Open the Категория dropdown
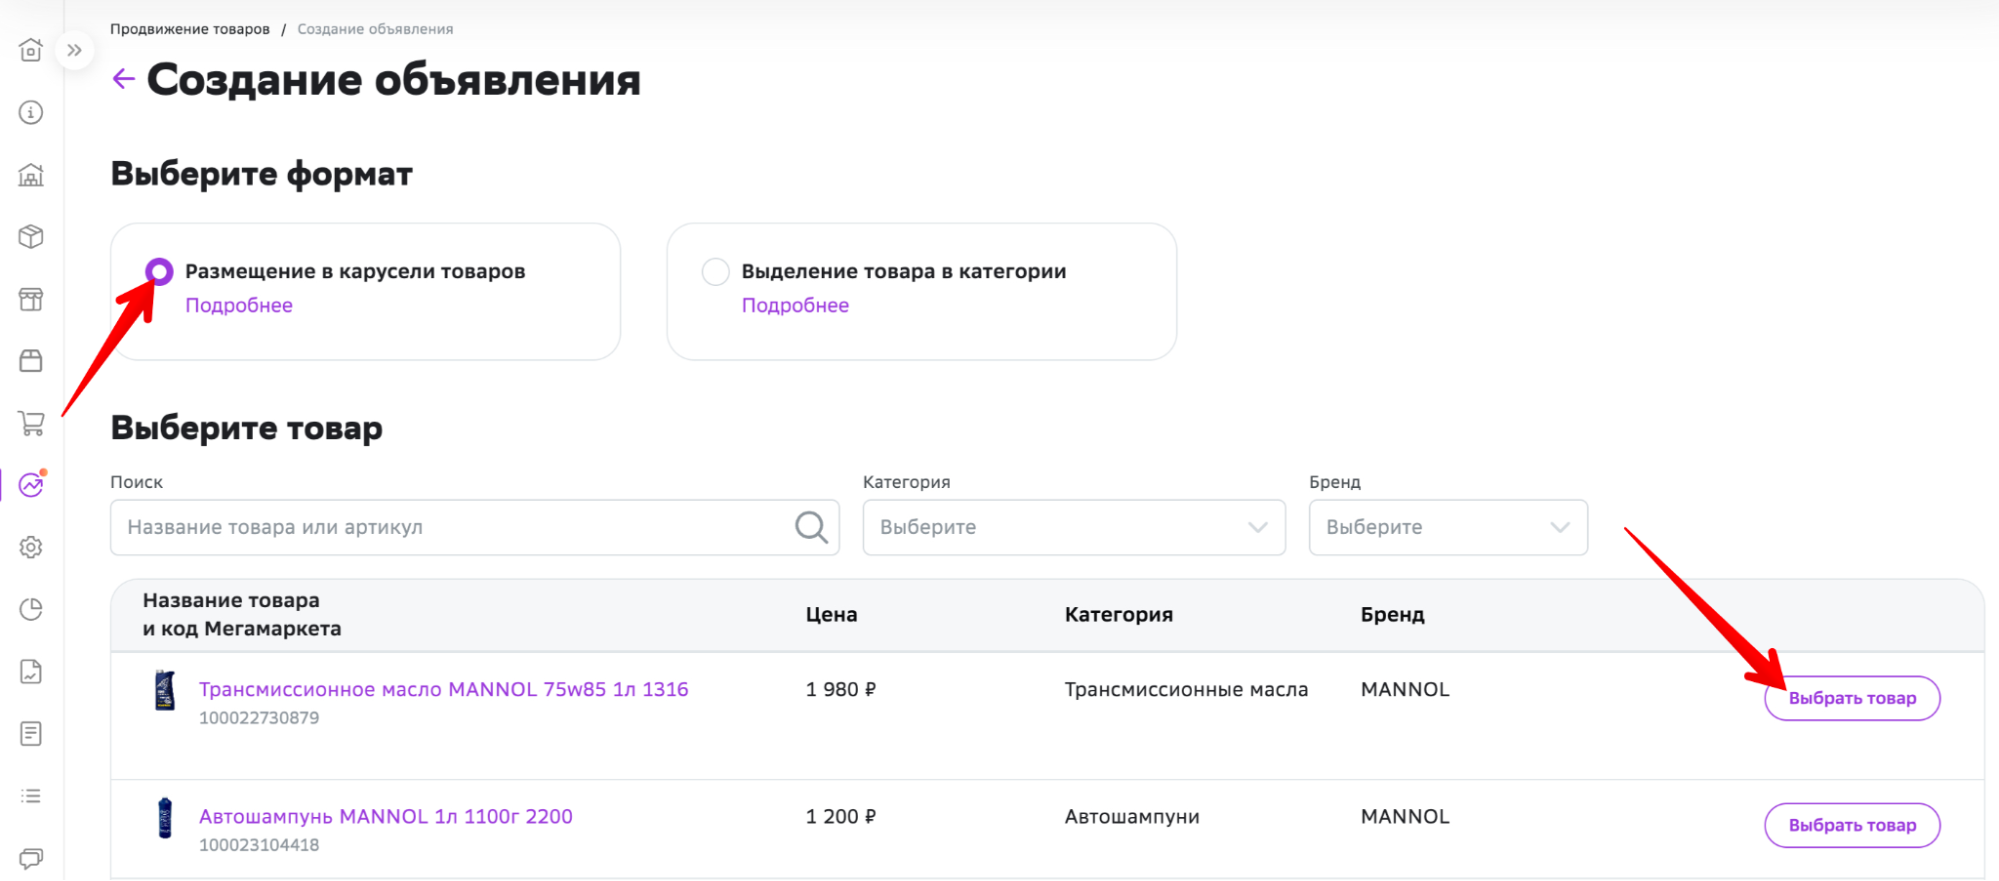Image resolution: width=1999 pixels, height=881 pixels. (x=1074, y=527)
